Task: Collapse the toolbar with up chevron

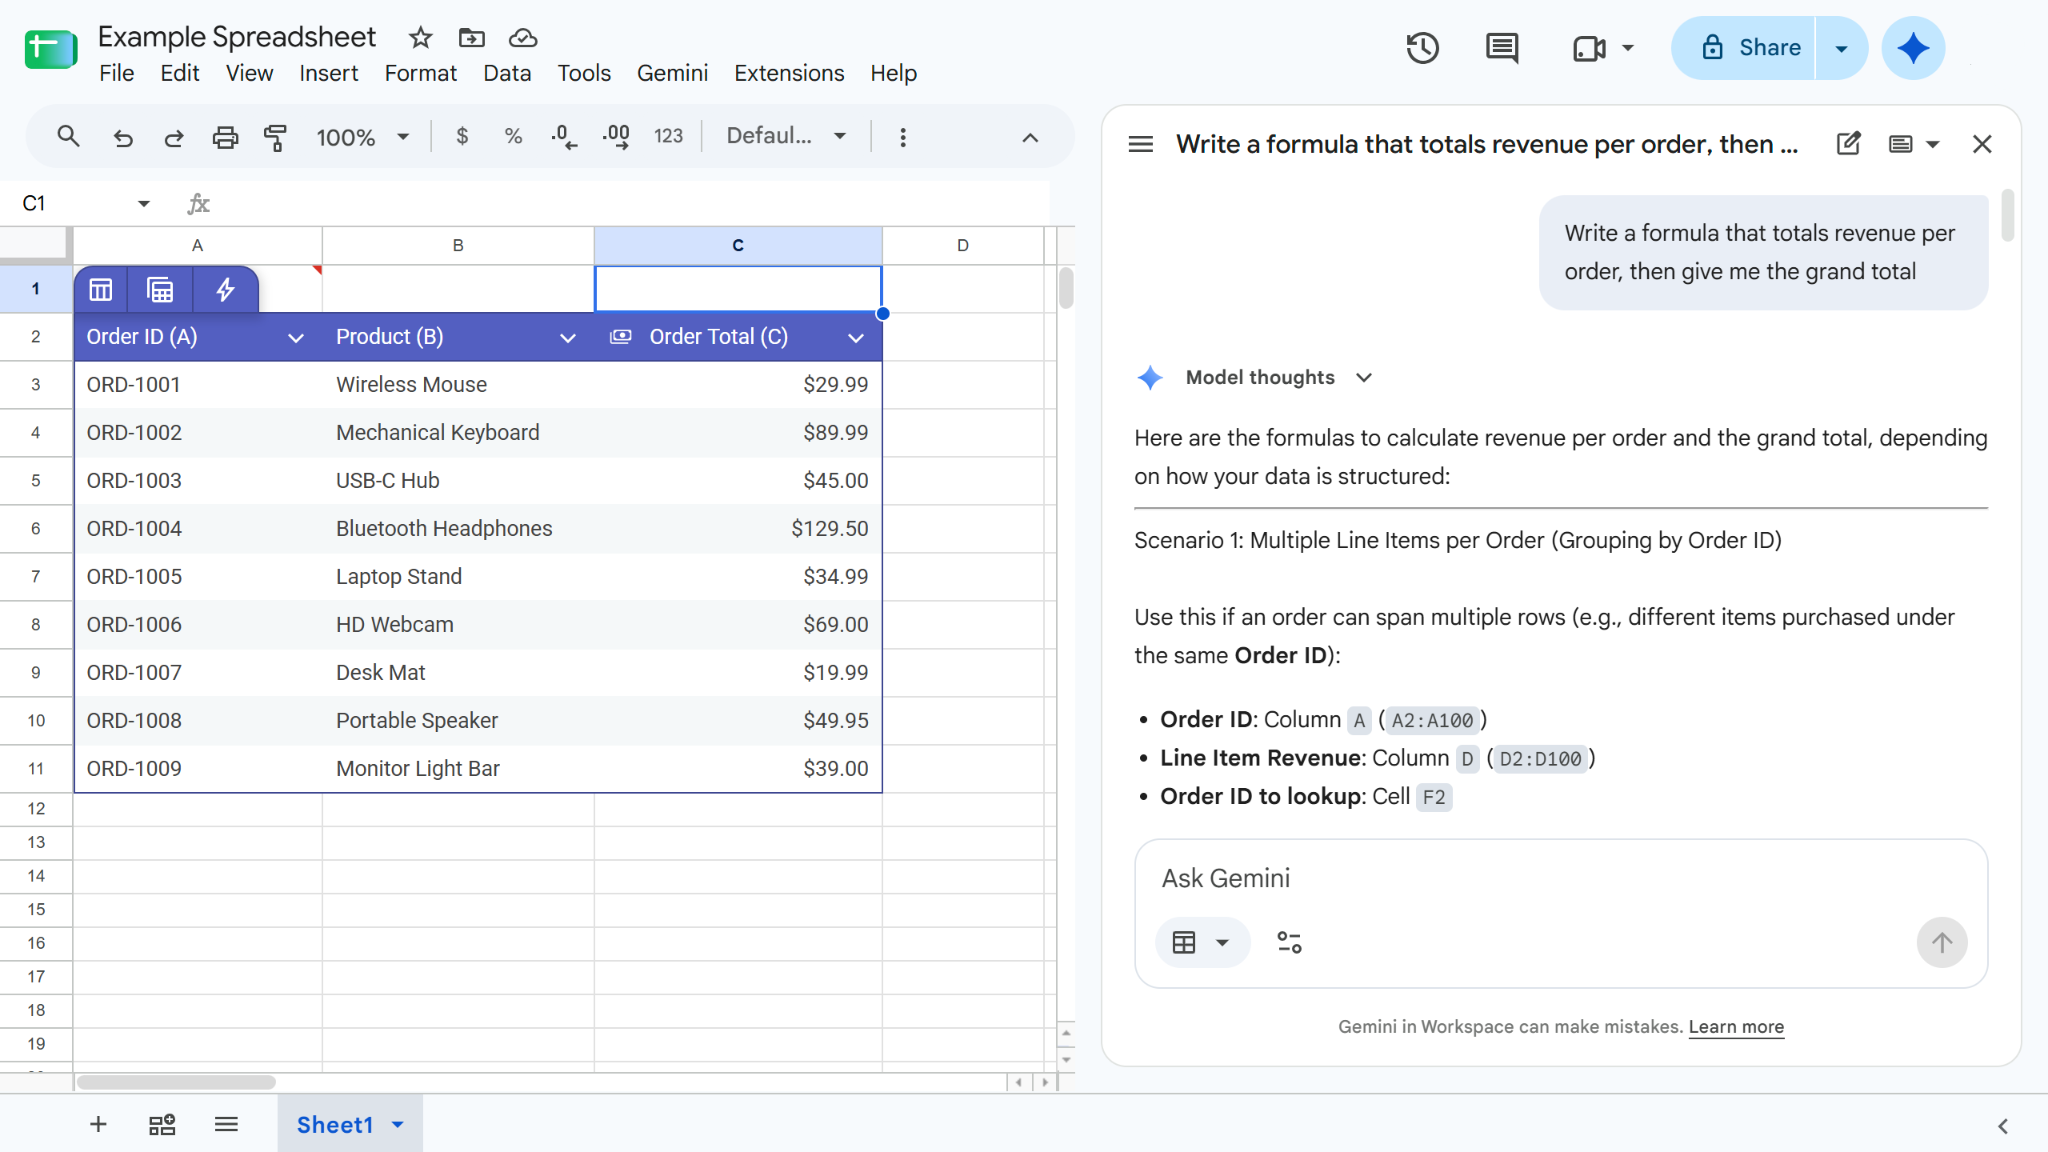Action: pos(1030,137)
